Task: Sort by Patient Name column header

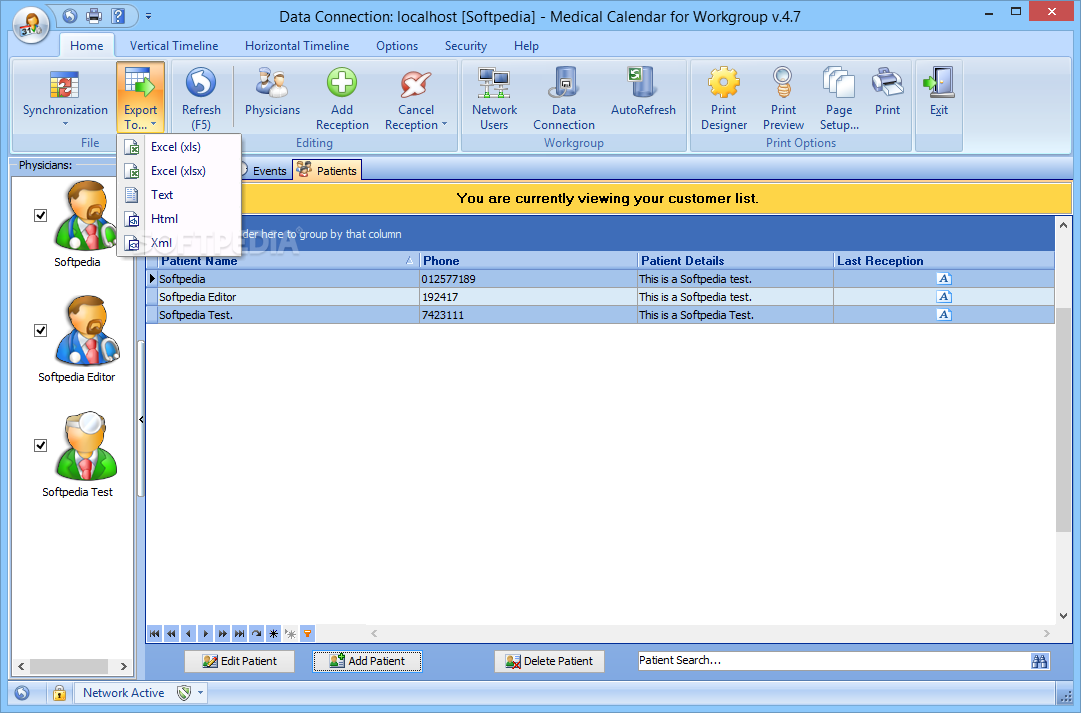Action: pyautogui.click(x=288, y=261)
